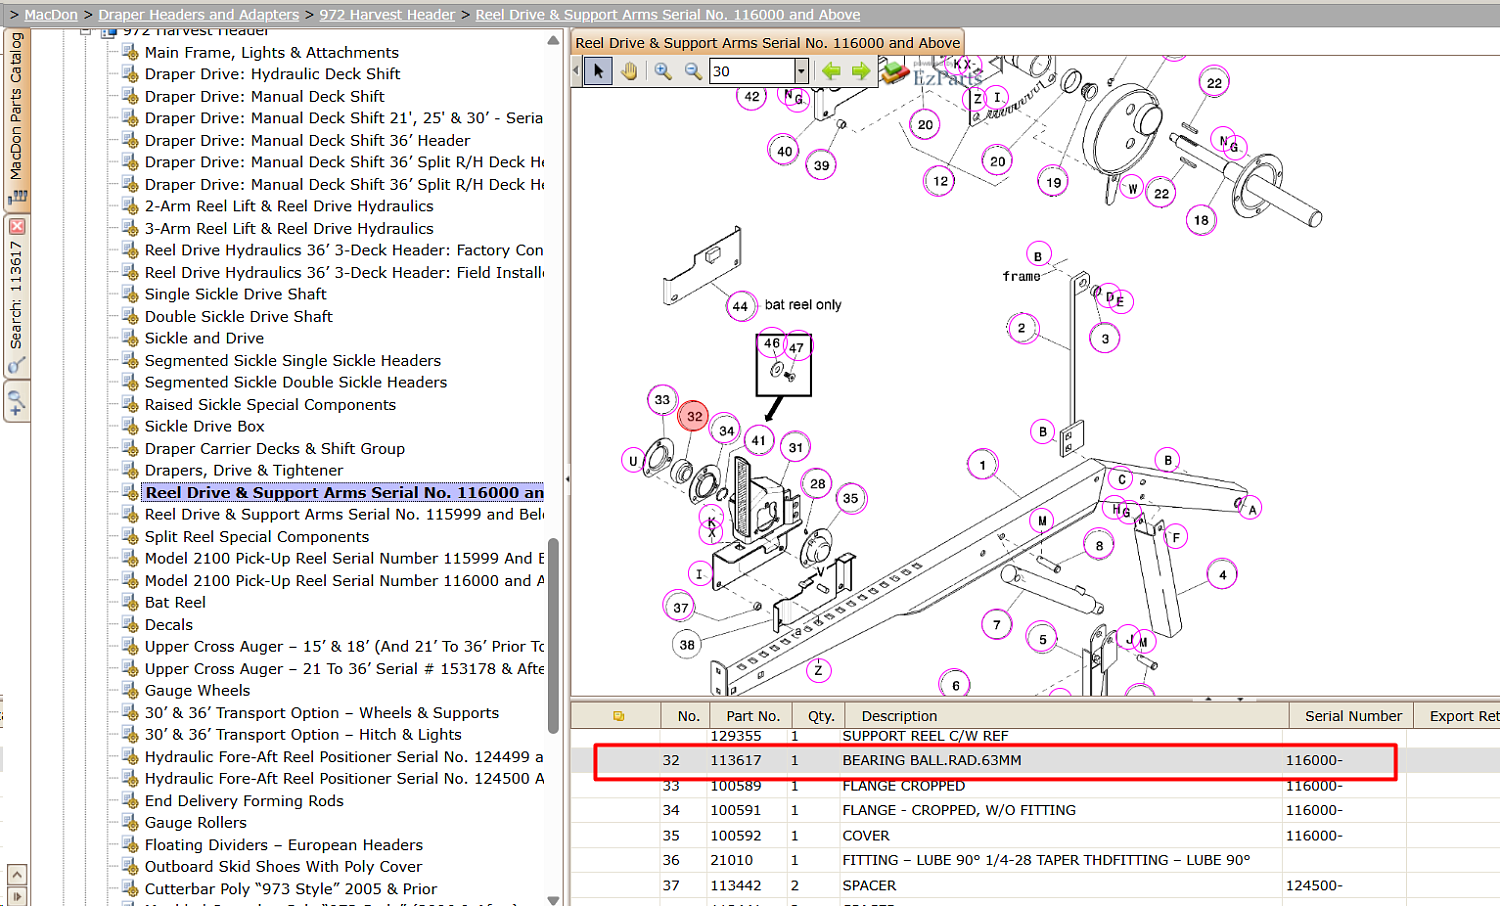The width and height of the screenshot is (1500, 906).
Task: Click callout 44 for bat reel only
Action: pos(740,306)
